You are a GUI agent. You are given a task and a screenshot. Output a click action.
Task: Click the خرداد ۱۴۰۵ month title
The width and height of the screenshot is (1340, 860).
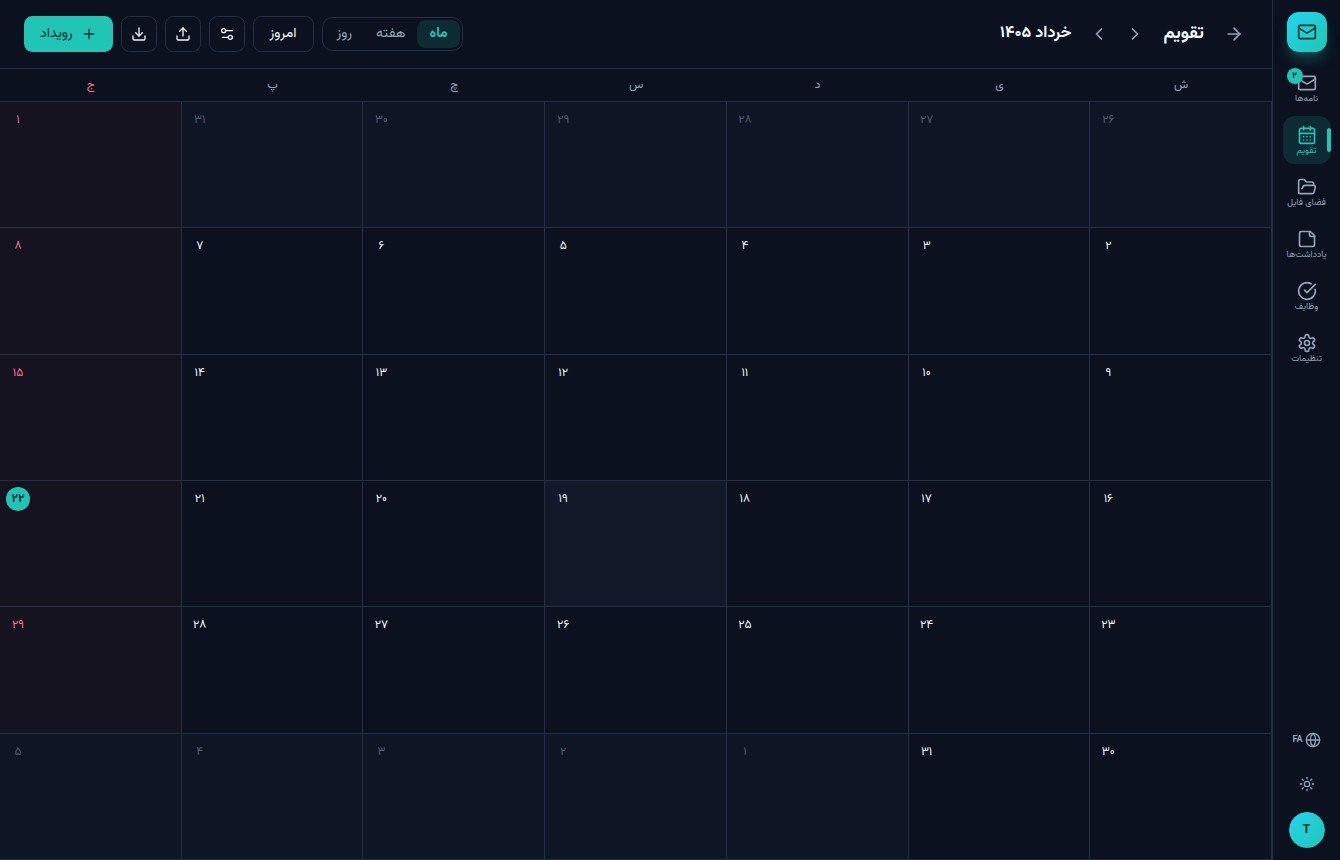(x=1035, y=33)
